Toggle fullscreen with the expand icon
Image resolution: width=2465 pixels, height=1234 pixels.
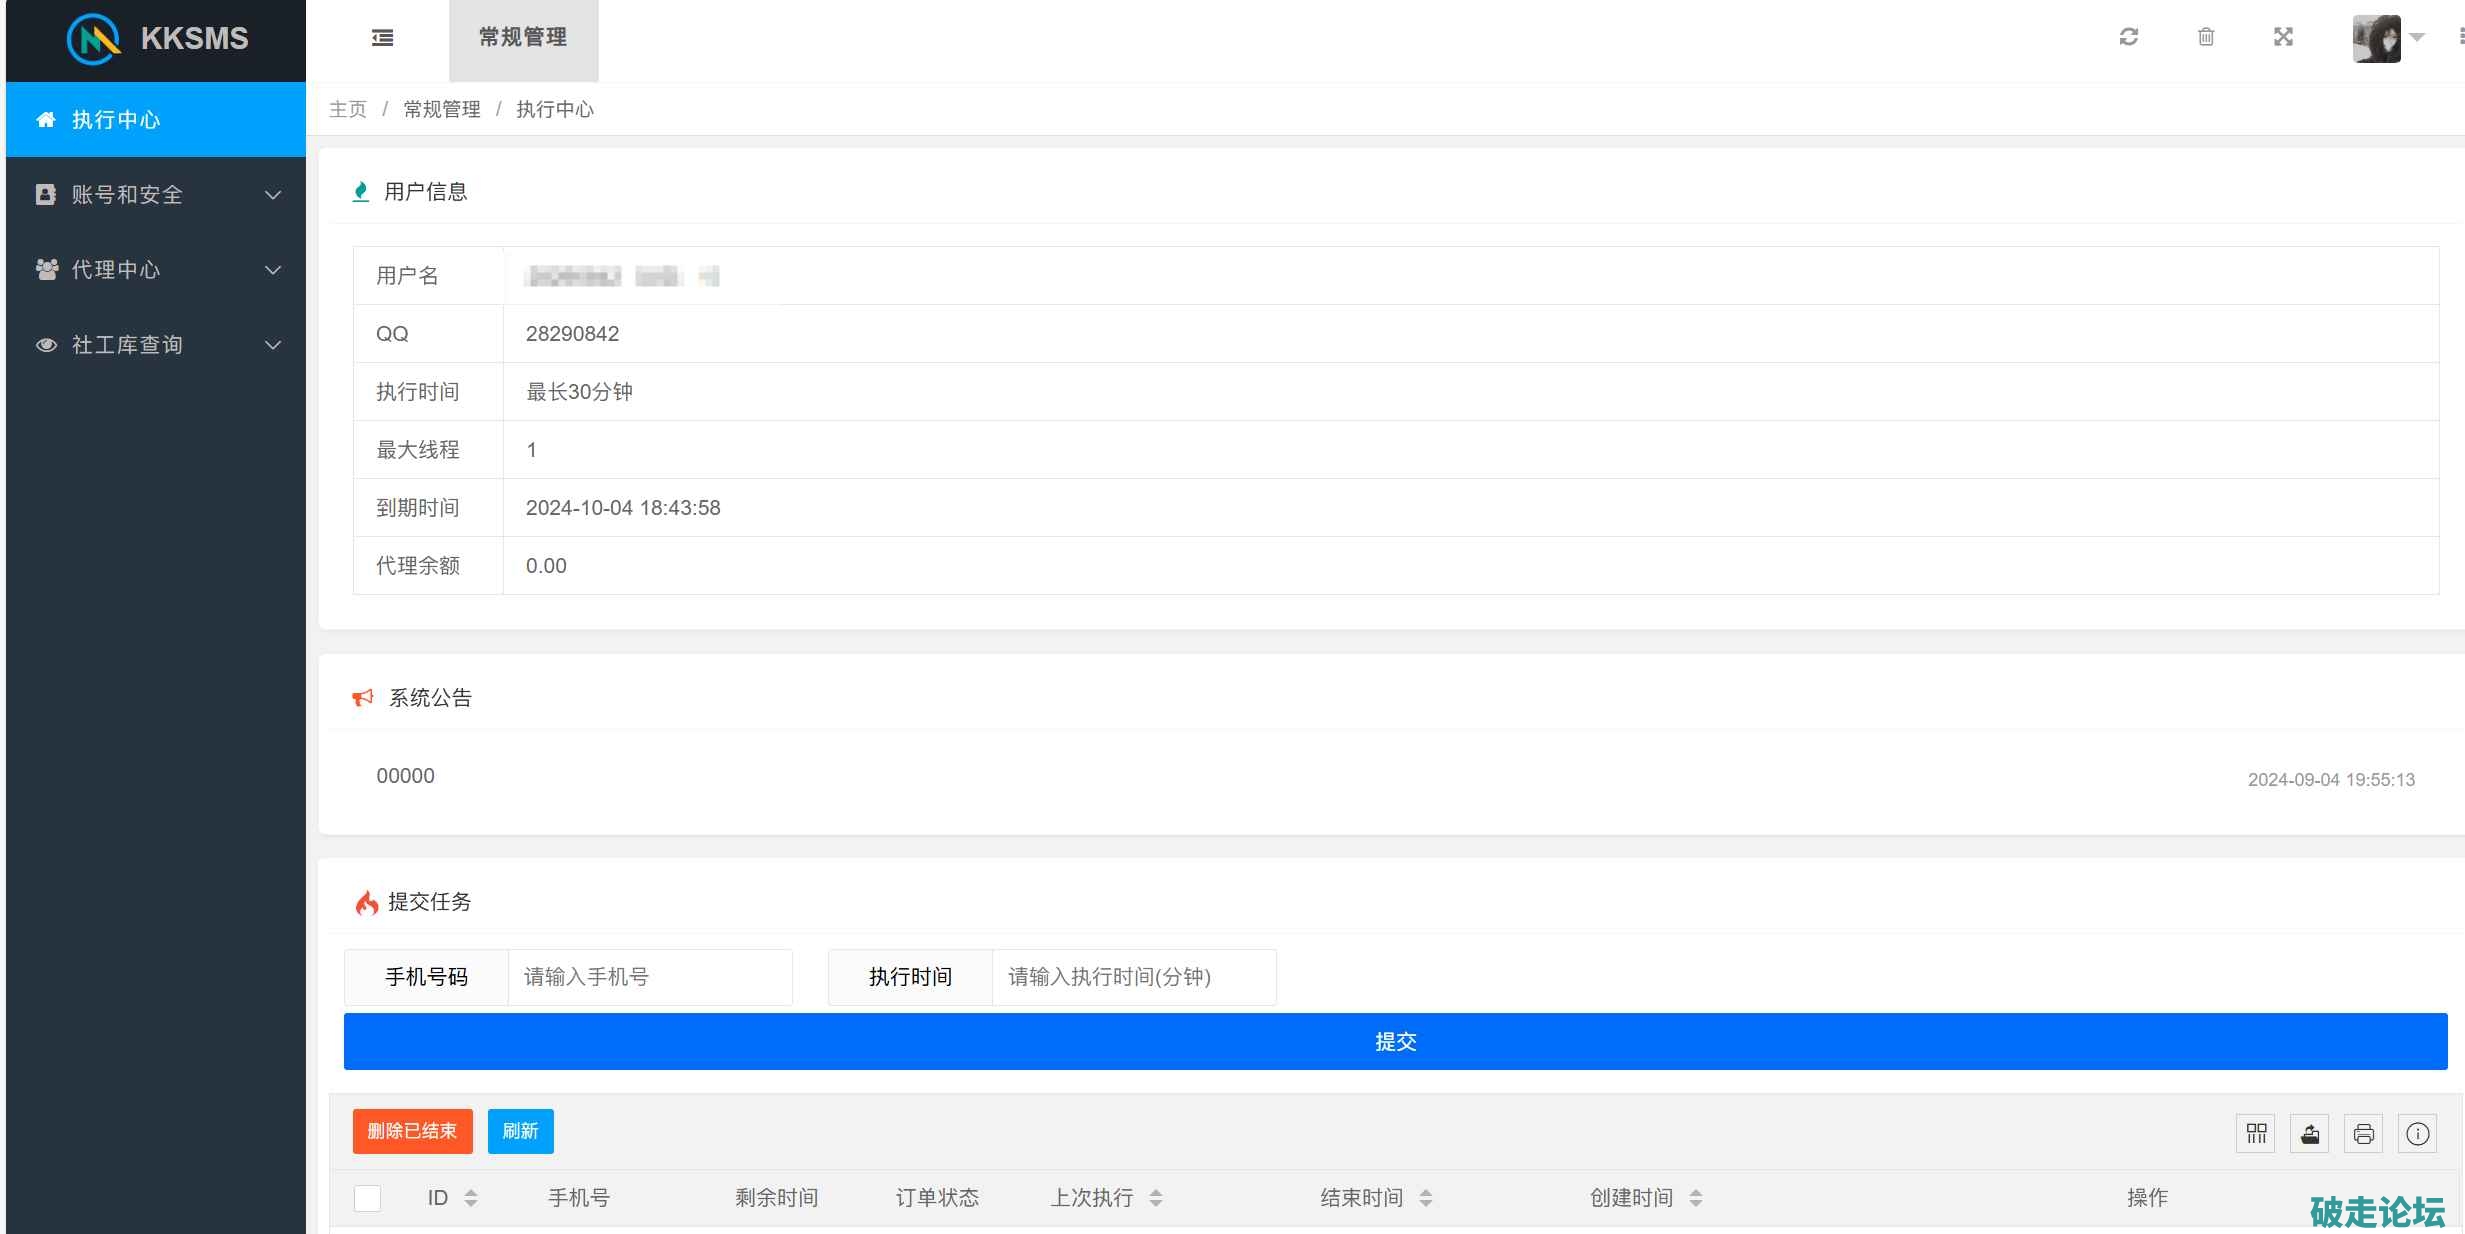(2283, 37)
